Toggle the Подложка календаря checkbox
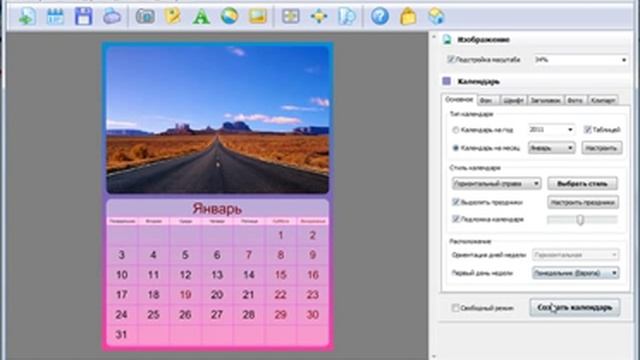This screenshot has height=360, width=640. (456, 219)
